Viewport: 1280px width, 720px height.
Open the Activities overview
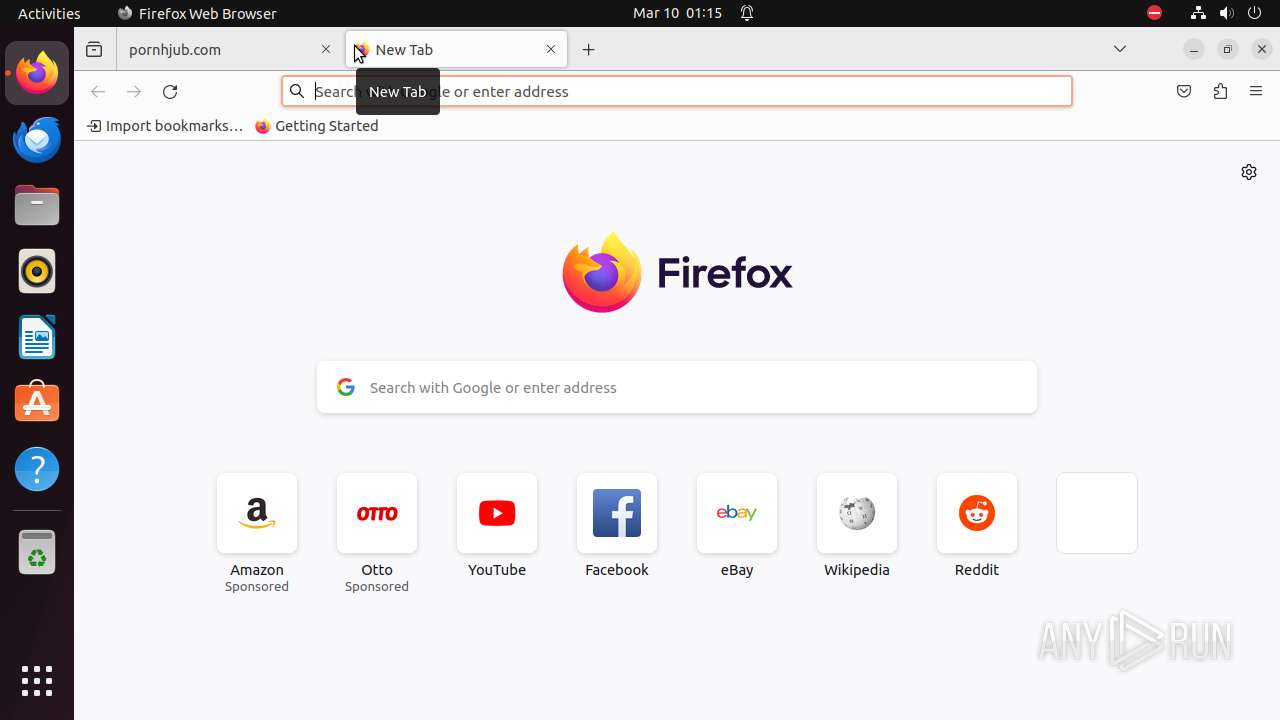pyautogui.click(x=49, y=13)
